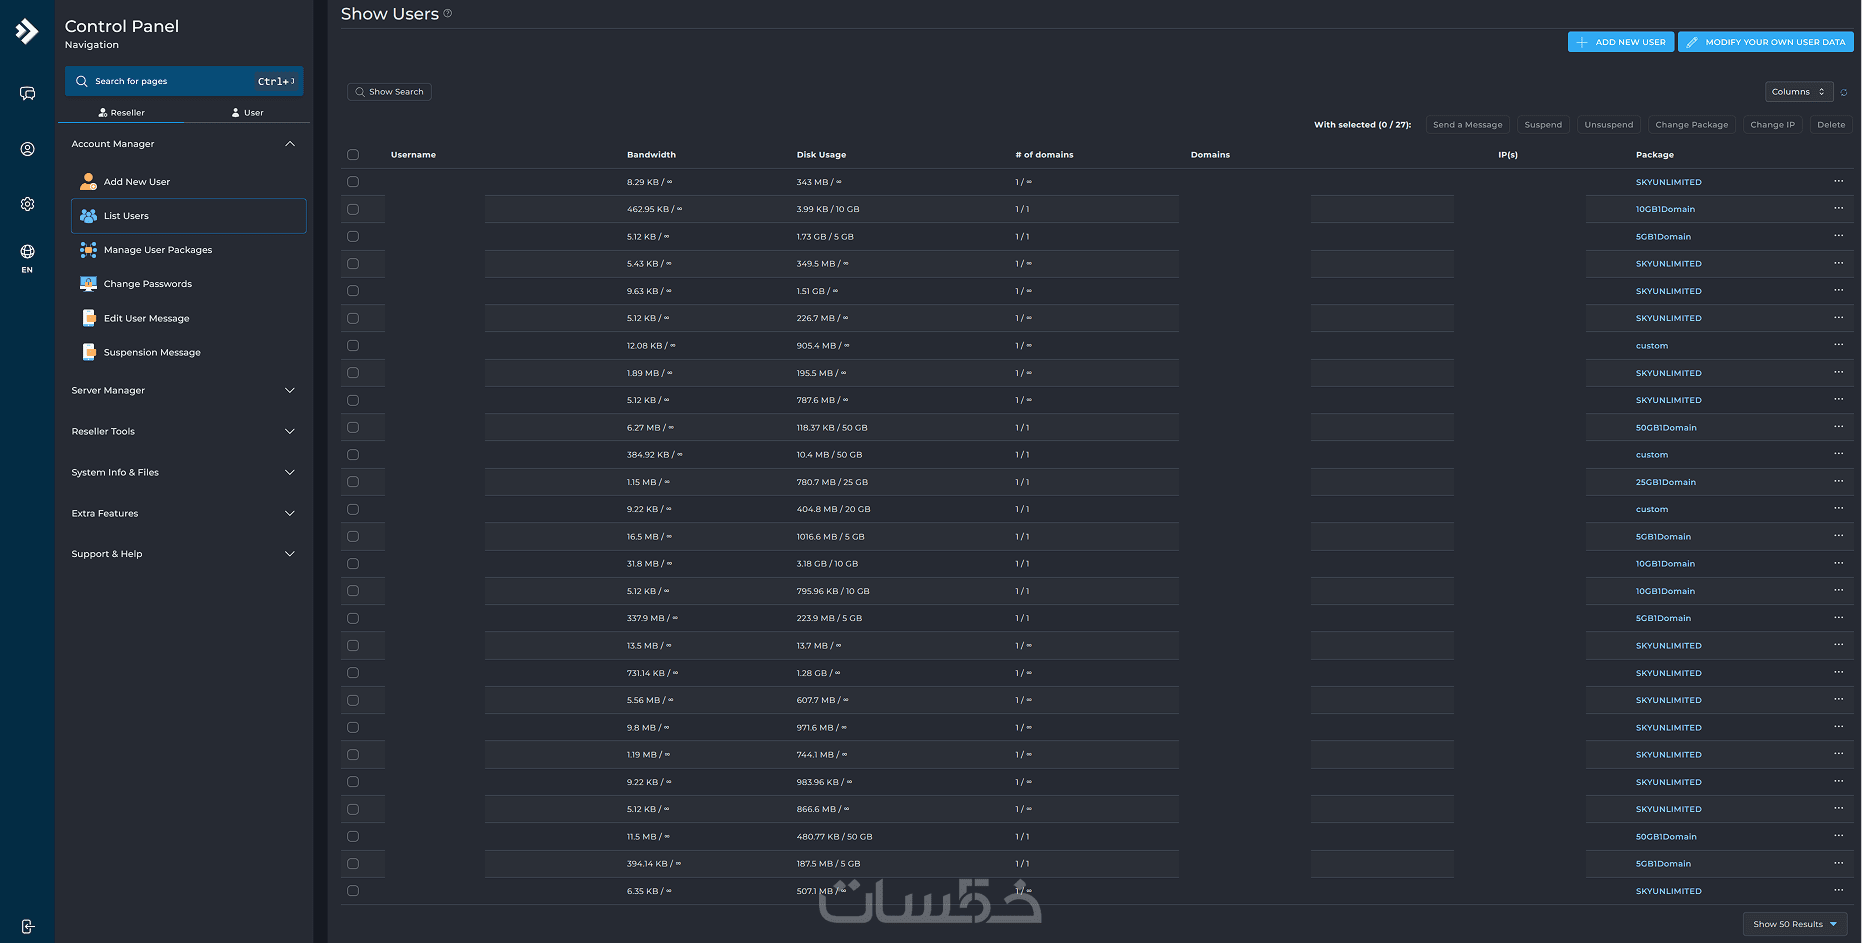Open the user account icon in left rail

27,149
